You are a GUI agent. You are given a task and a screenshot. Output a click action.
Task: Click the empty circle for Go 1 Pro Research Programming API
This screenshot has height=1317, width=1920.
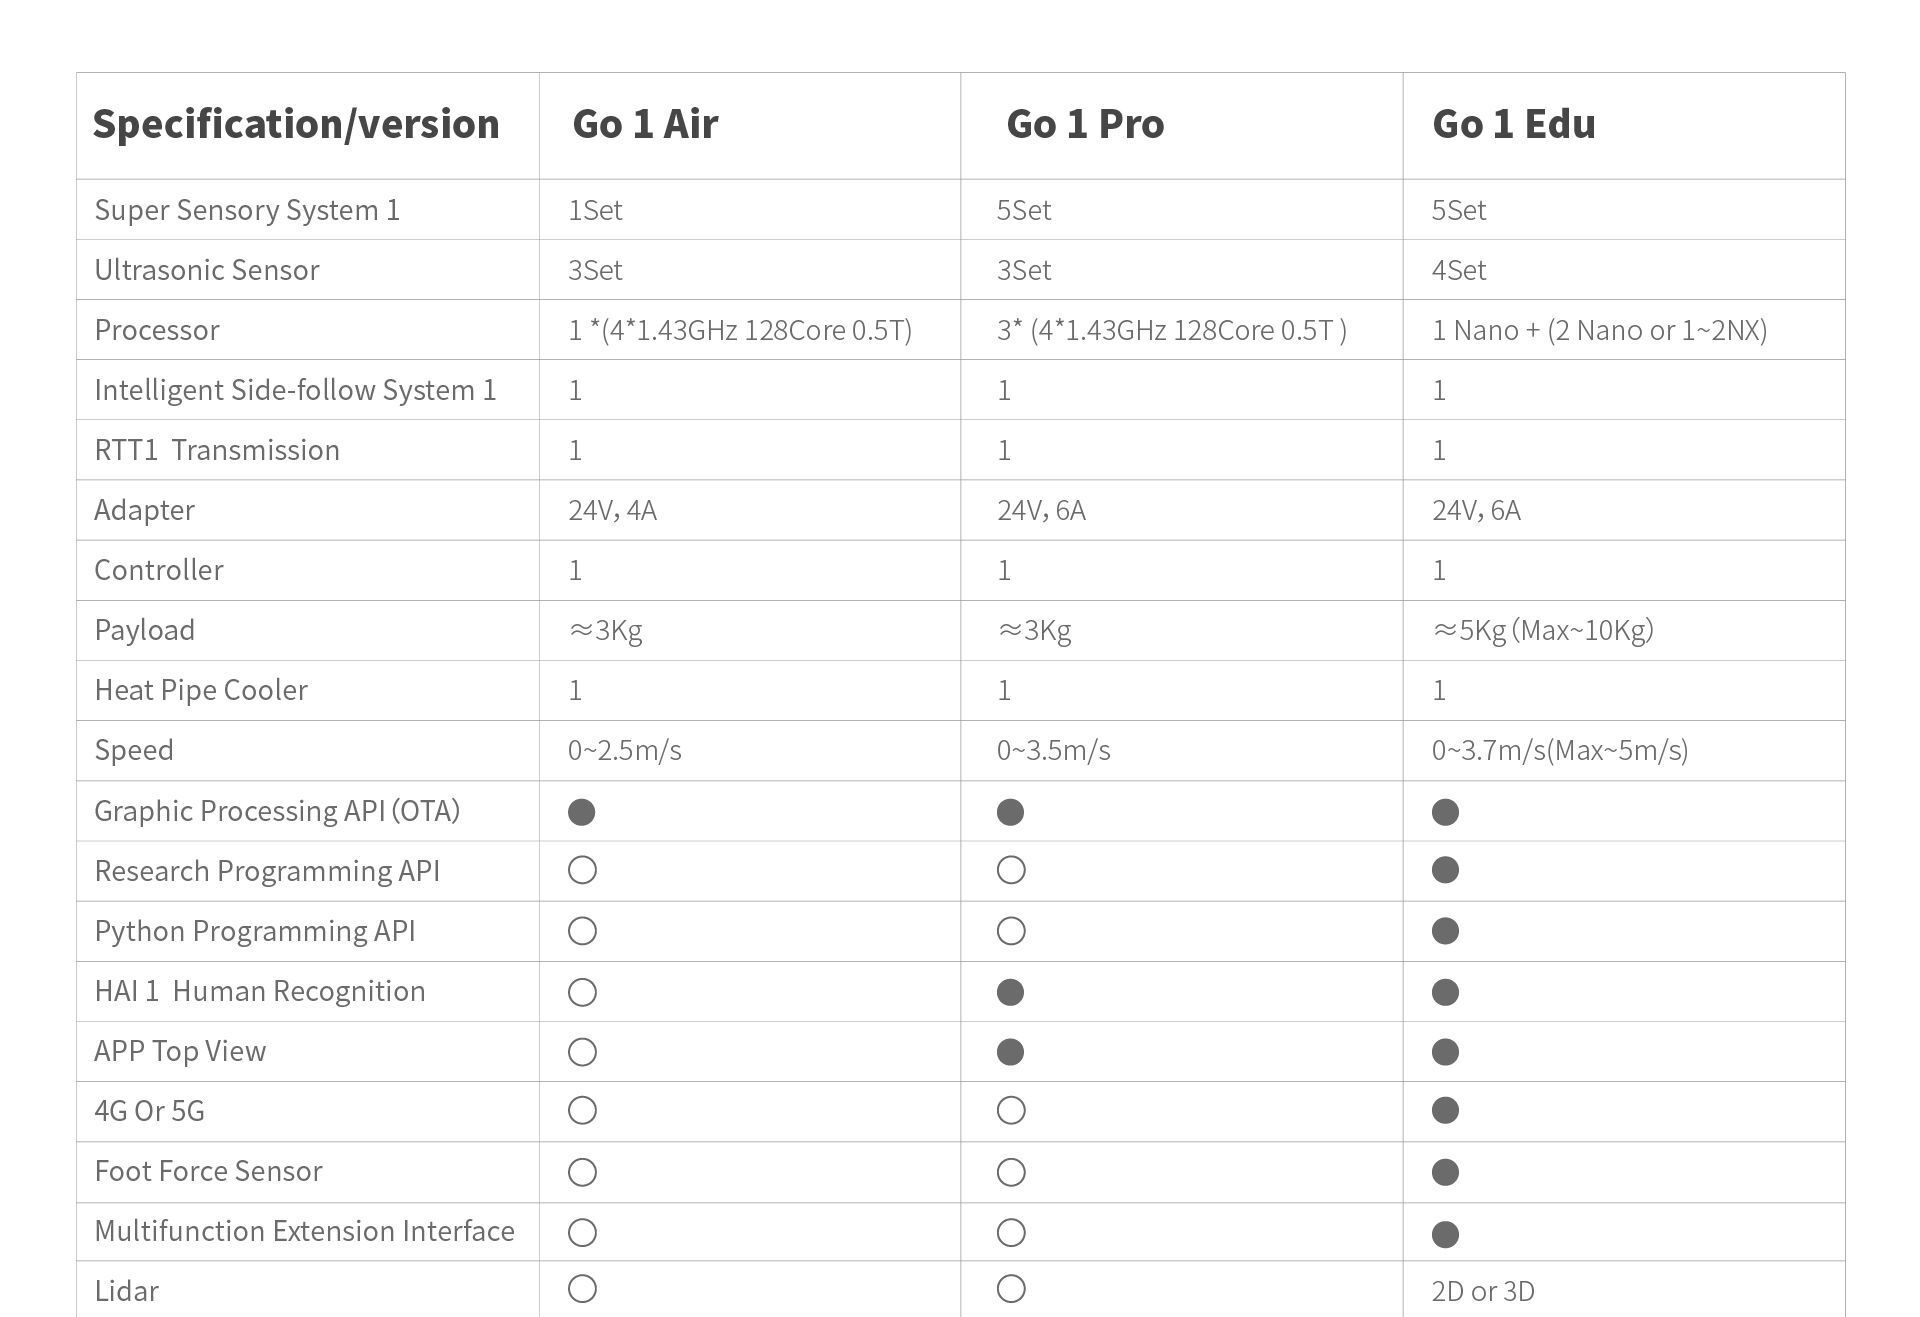(x=1011, y=871)
